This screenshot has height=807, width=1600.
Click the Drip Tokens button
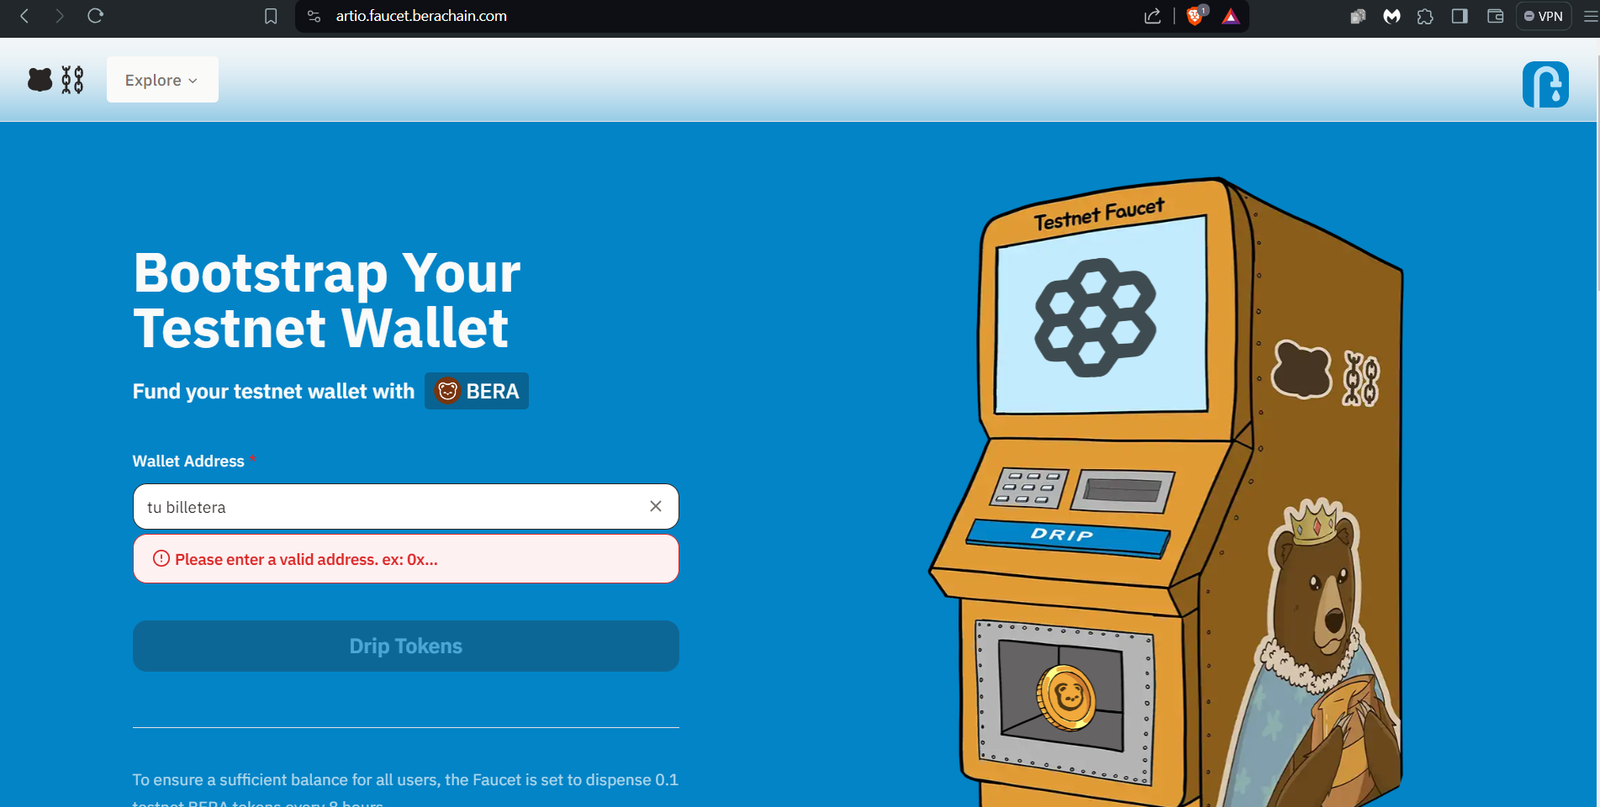[406, 646]
